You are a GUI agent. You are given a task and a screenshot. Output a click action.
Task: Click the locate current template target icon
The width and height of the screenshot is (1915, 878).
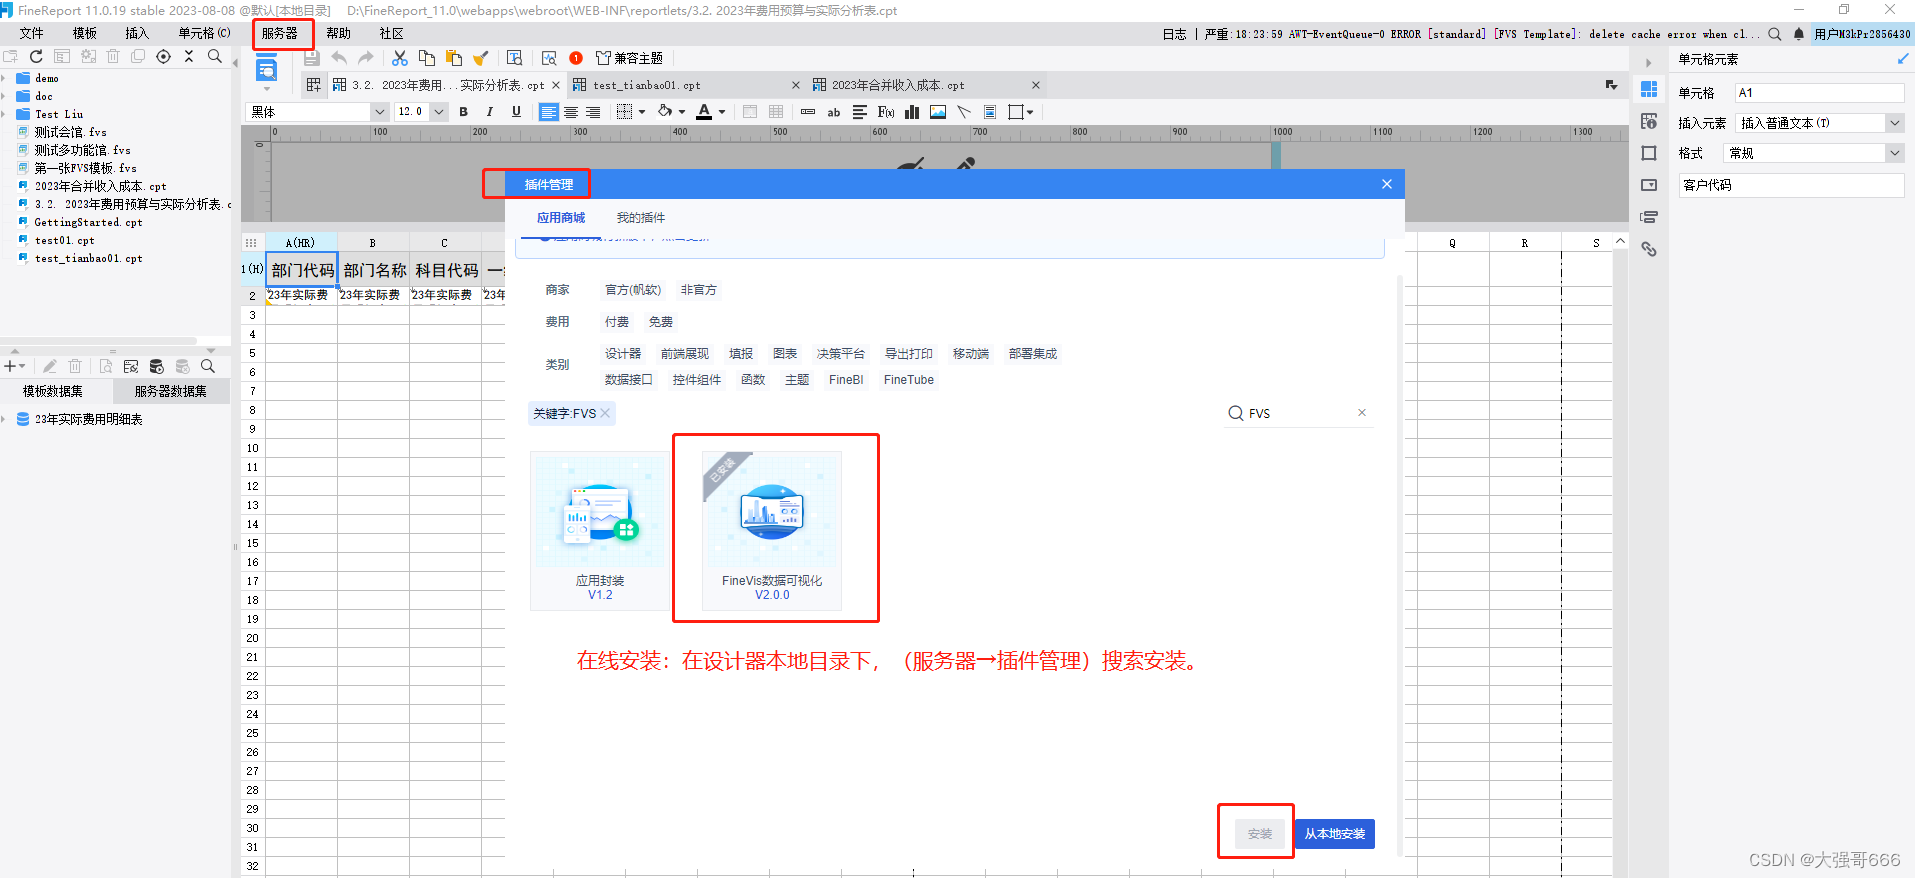pos(163,57)
